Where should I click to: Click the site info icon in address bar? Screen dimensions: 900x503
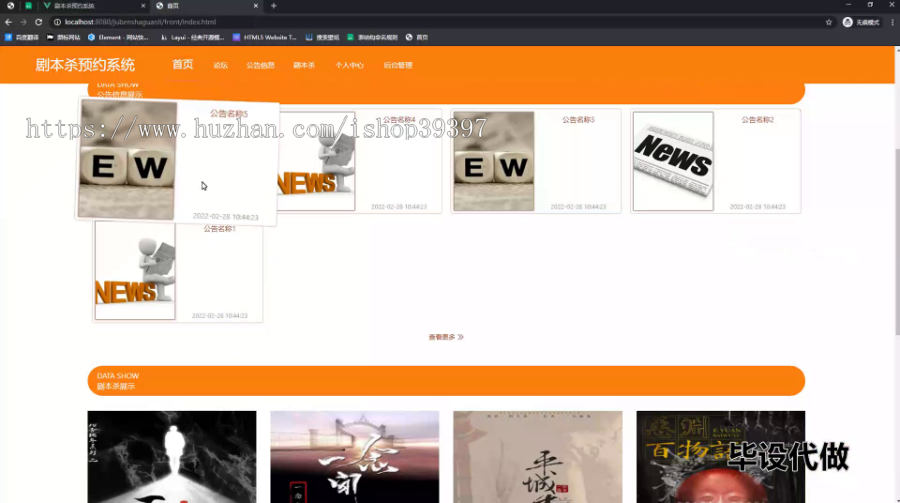(57, 22)
